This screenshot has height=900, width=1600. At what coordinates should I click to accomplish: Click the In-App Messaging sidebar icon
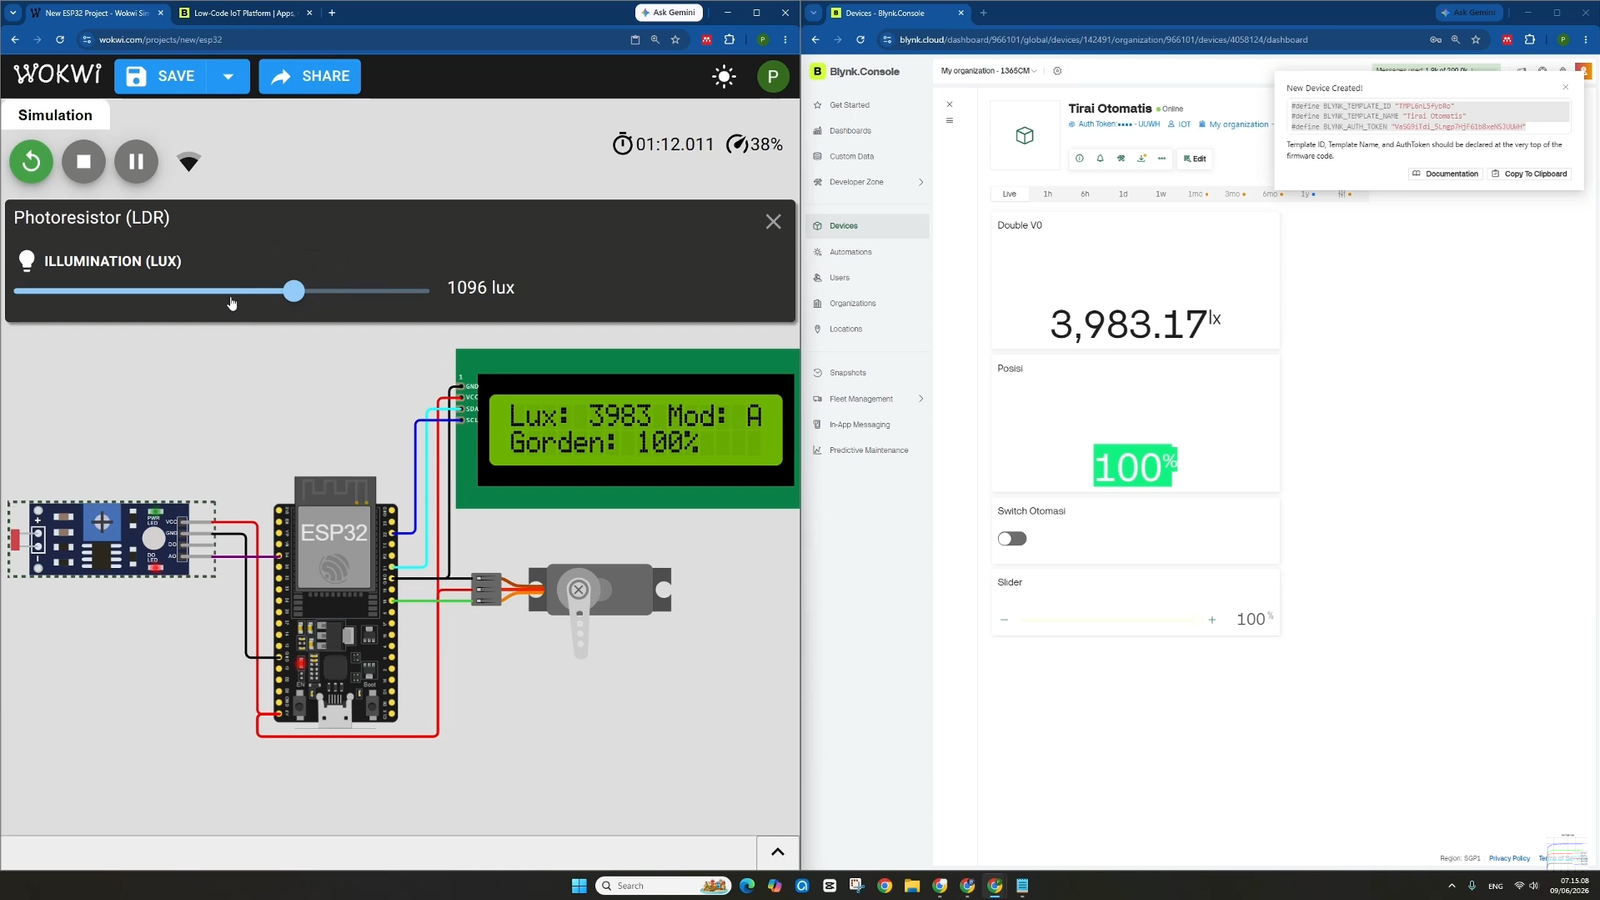pyautogui.click(x=817, y=425)
